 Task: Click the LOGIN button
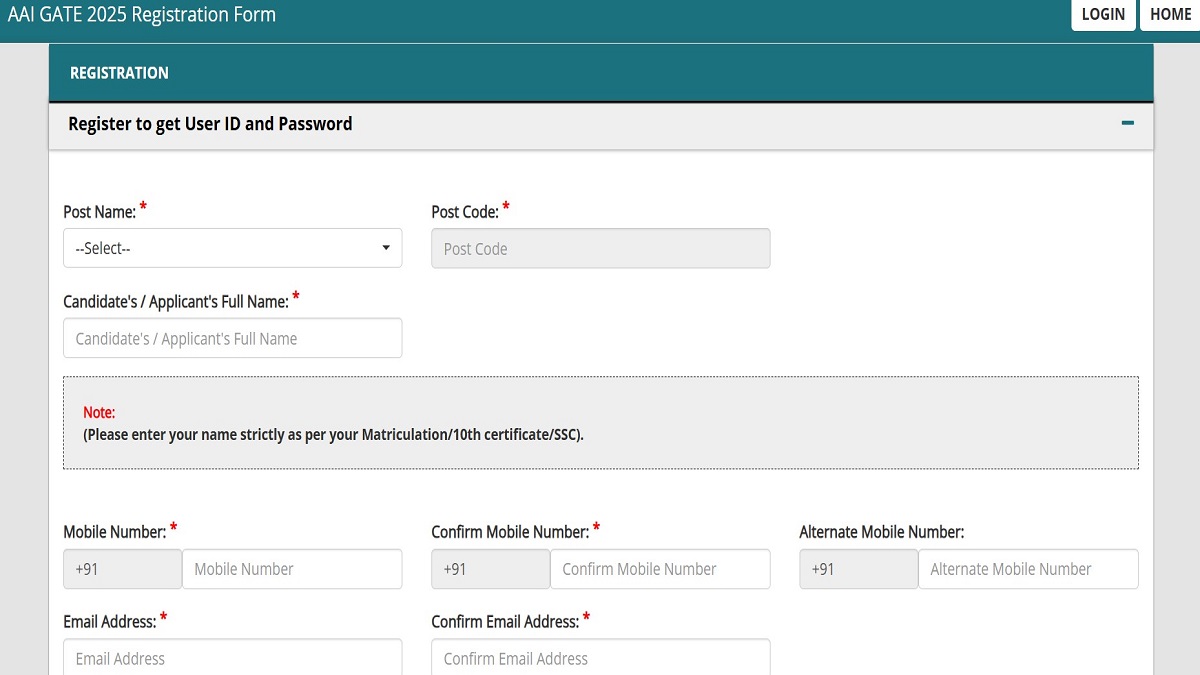(x=1103, y=15)
